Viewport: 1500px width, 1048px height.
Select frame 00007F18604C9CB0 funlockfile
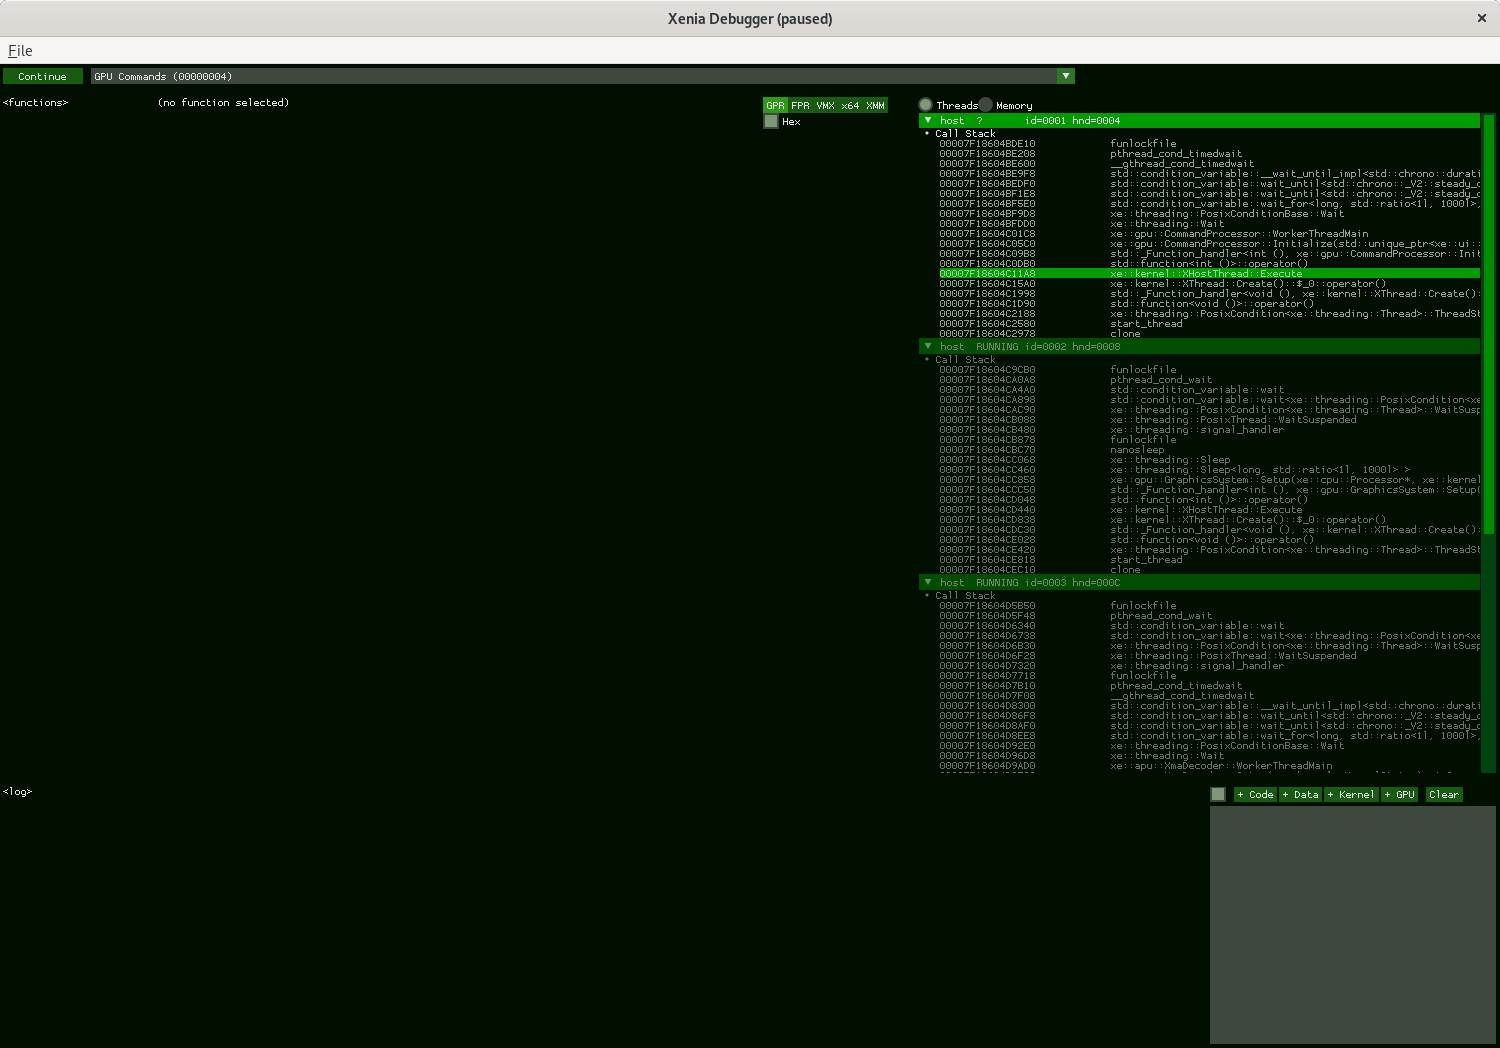(x=1209, y=369)
